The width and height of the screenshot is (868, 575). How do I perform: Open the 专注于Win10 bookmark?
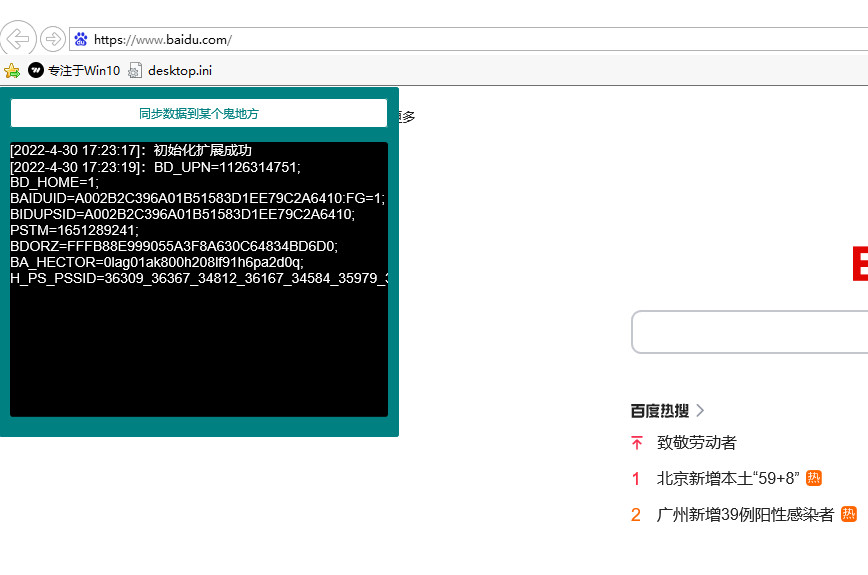click(84, 71)
